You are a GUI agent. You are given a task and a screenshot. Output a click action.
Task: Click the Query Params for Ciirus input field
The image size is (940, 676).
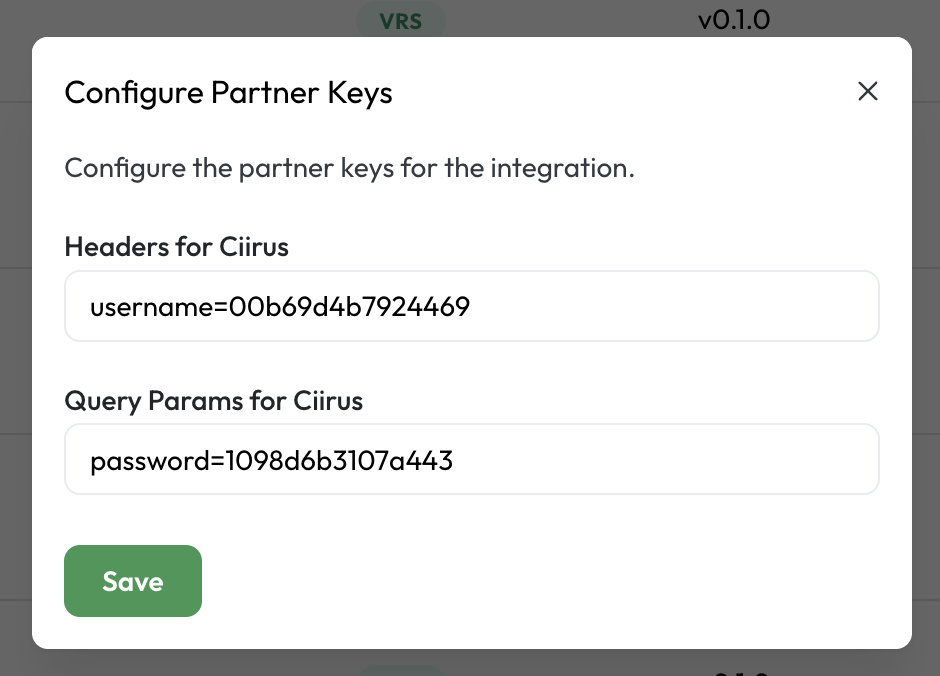[470, 459]
